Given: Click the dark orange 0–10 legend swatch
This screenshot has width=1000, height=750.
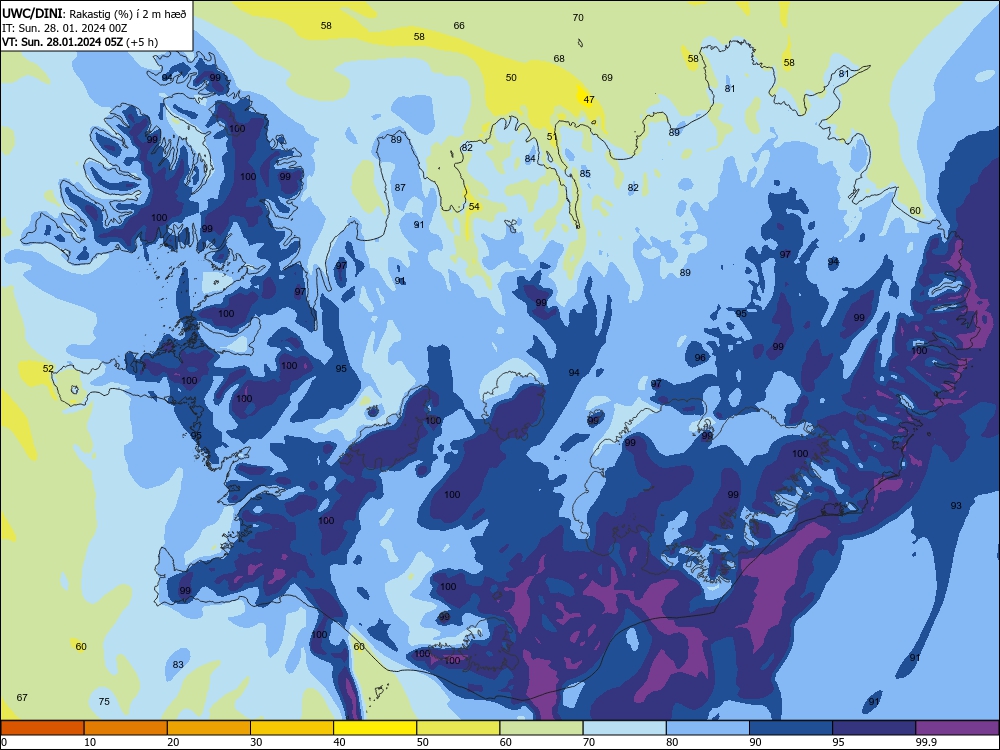Looking at the screenshot, I should 42,728.
